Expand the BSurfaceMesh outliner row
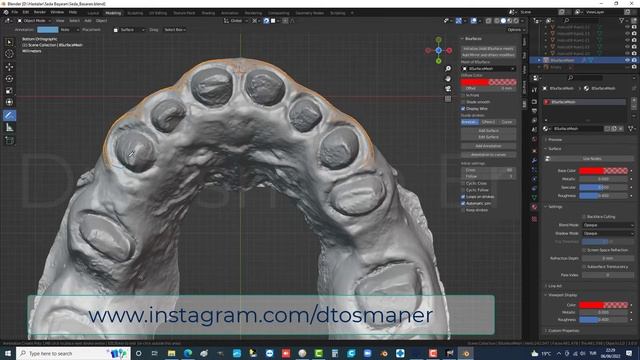This screenshot has height=360, width=640. click(539, 60)
